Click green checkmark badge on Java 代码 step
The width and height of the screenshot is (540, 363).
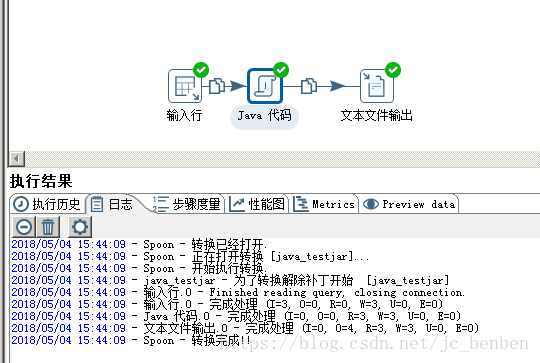(x=281, y=70)
